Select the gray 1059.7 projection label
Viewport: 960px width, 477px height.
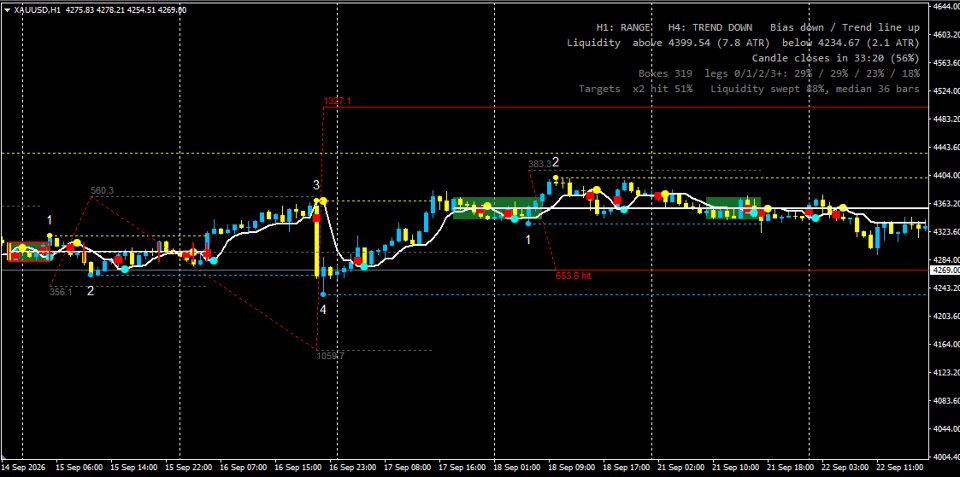coord(331,355)
